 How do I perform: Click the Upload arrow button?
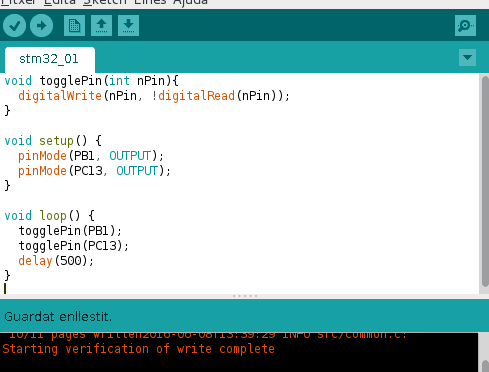(41, 26)
